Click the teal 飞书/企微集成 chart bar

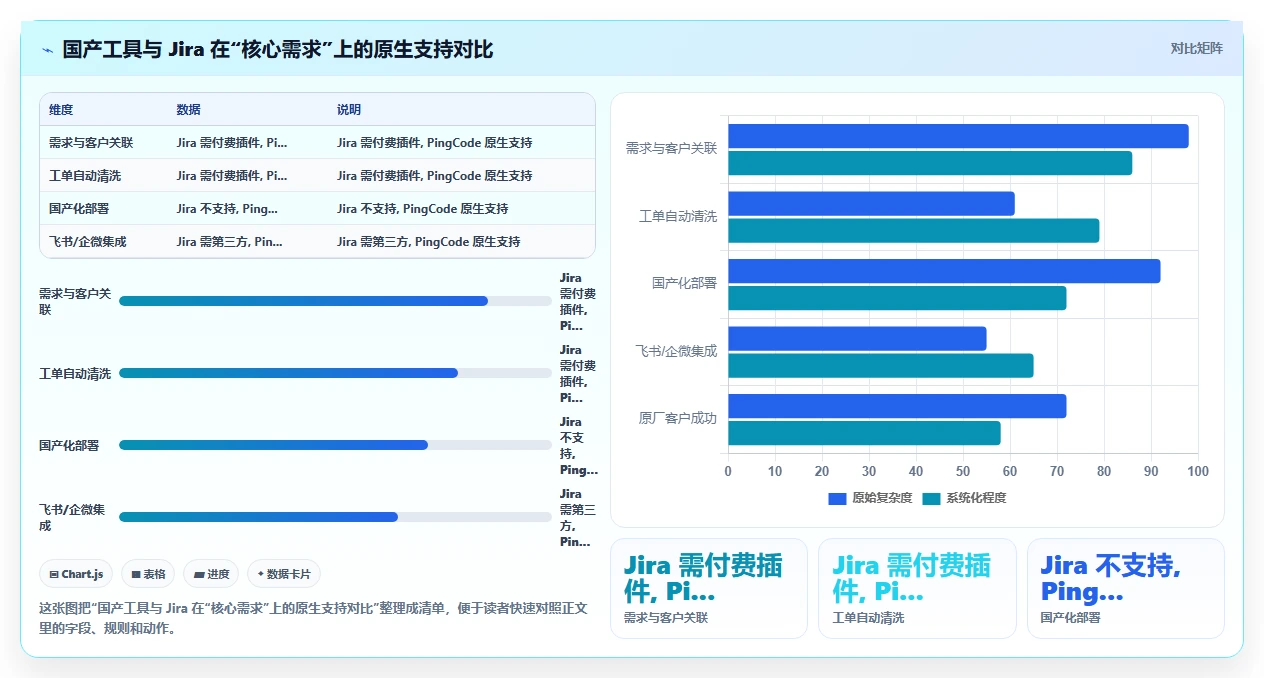[880, 365]
